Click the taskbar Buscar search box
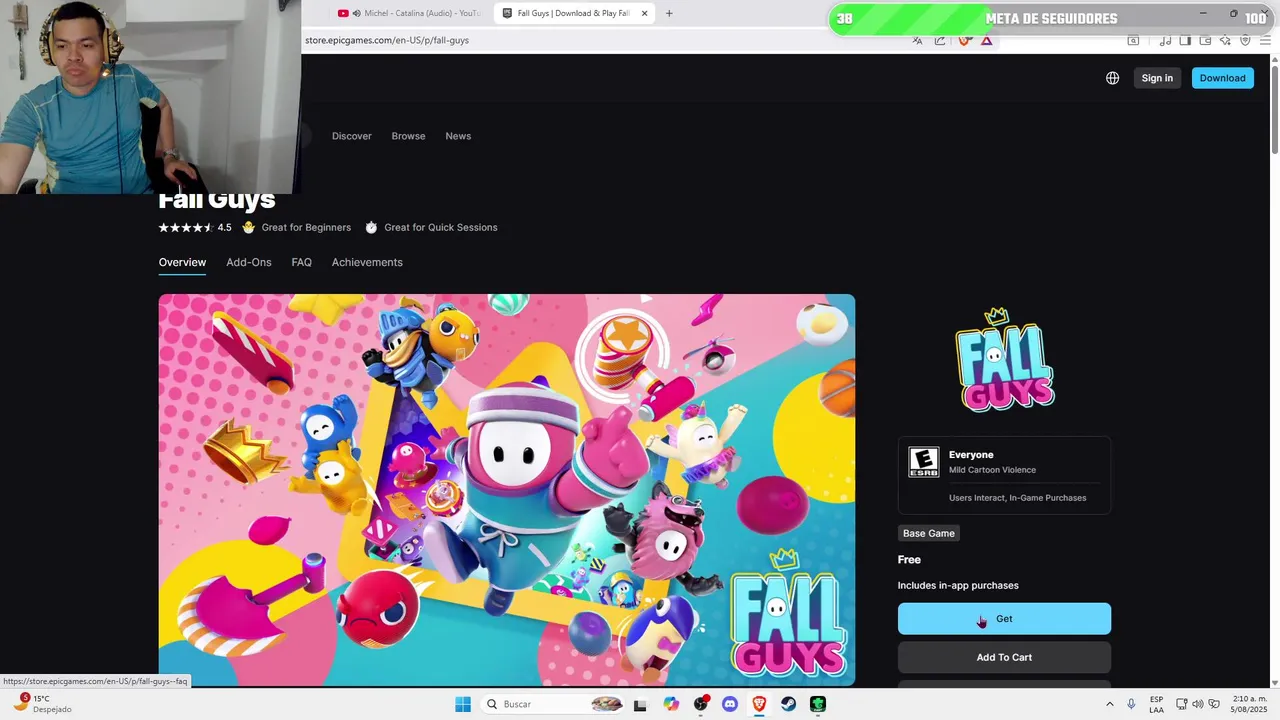 tap(554, 704)
